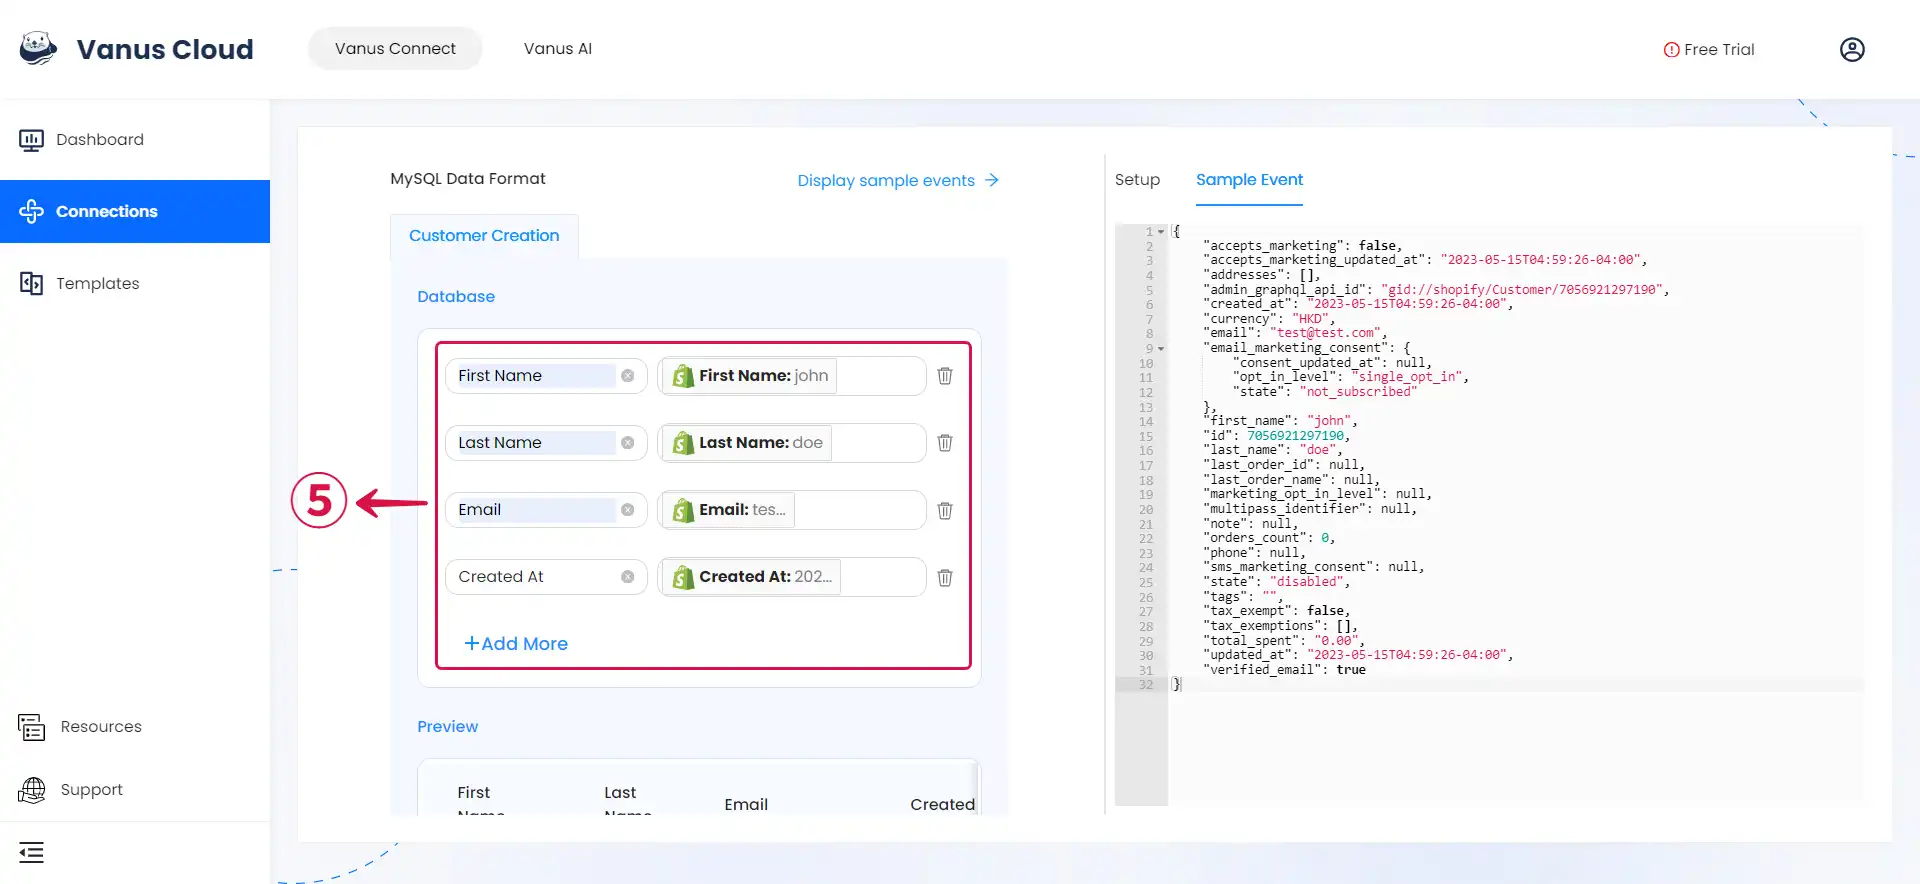This screenshot has width=1920, height=884.
Task: Click the +Add More button
Action: point(516,644)
